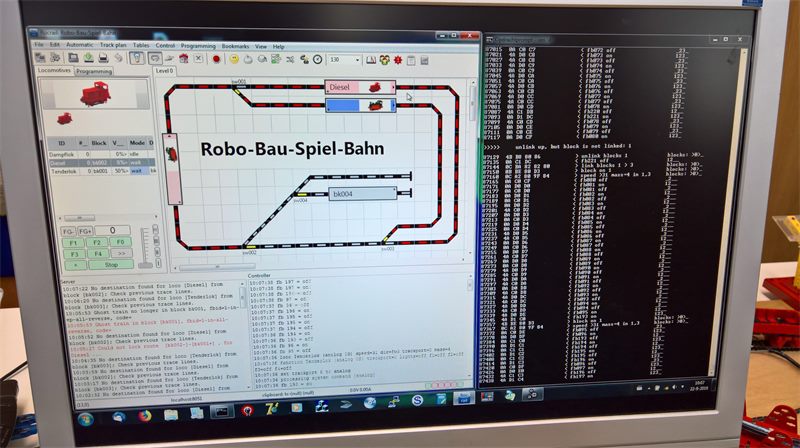This screenshot has width=800, height=448.
Task: Open the Track plan menu
Action: pyautogui.click(x=113, y=45)
